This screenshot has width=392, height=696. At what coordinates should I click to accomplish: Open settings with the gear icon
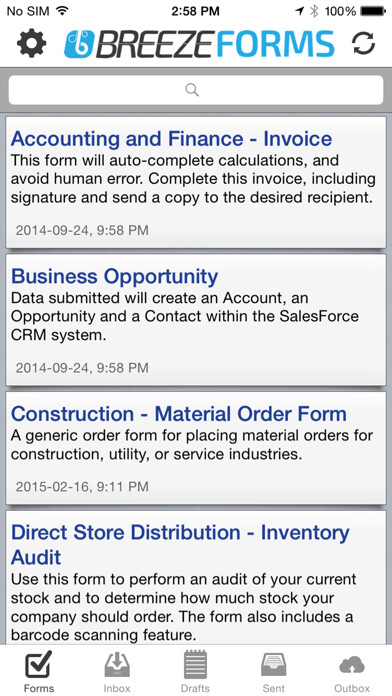[32, 43]
